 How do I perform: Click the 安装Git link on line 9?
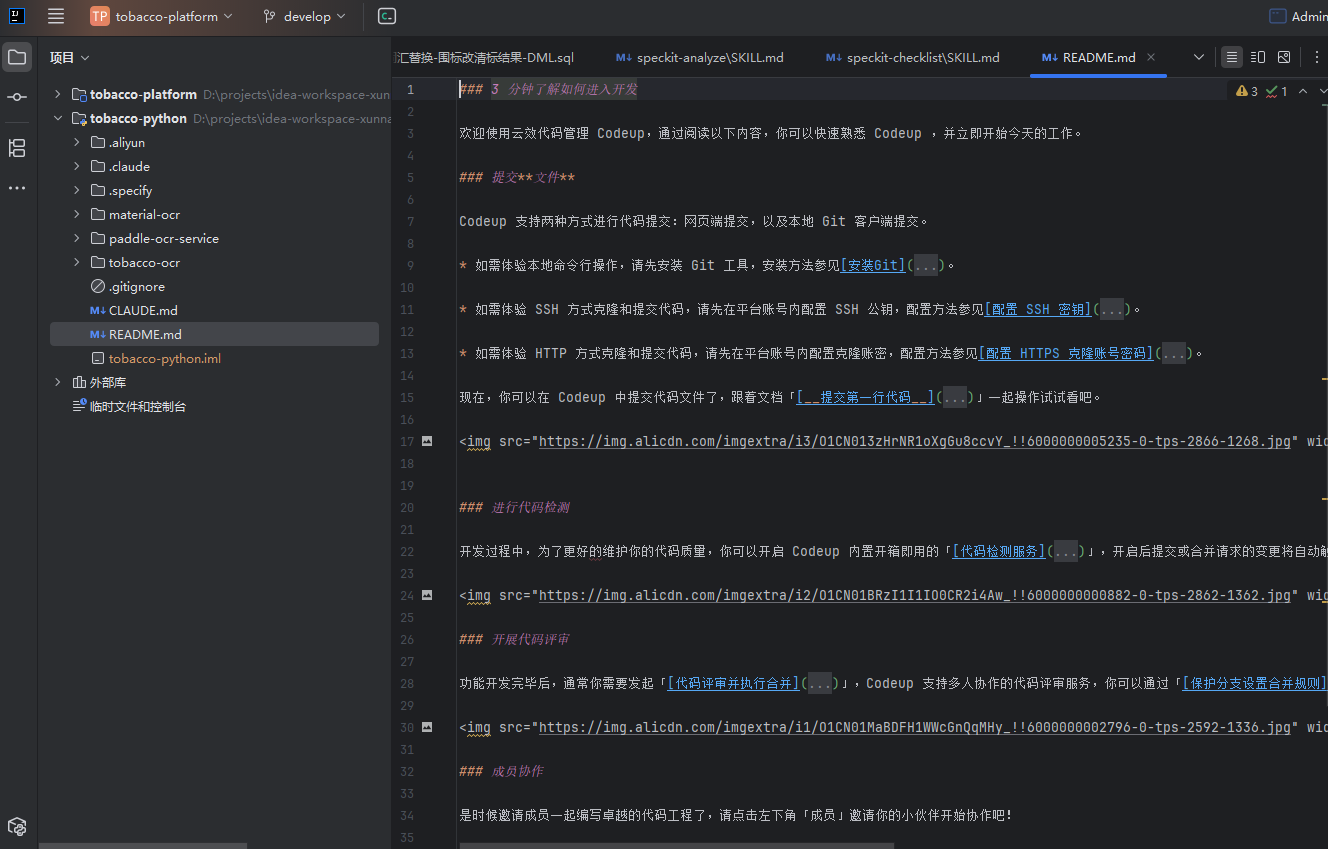click(x=873, y=265)
